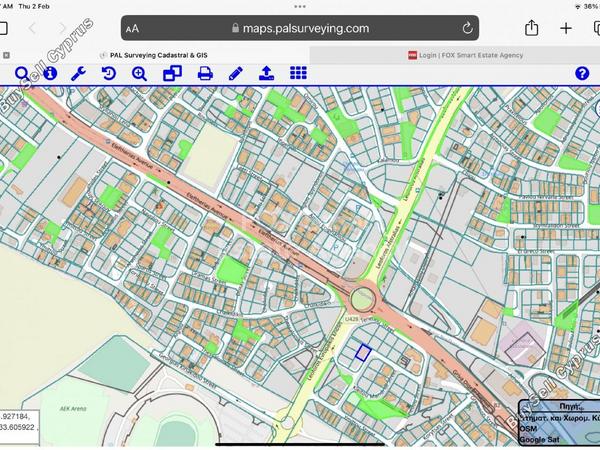This screenshot has height=450, width=600.
Task: Click the history clock icon
Action: [109, 73]
